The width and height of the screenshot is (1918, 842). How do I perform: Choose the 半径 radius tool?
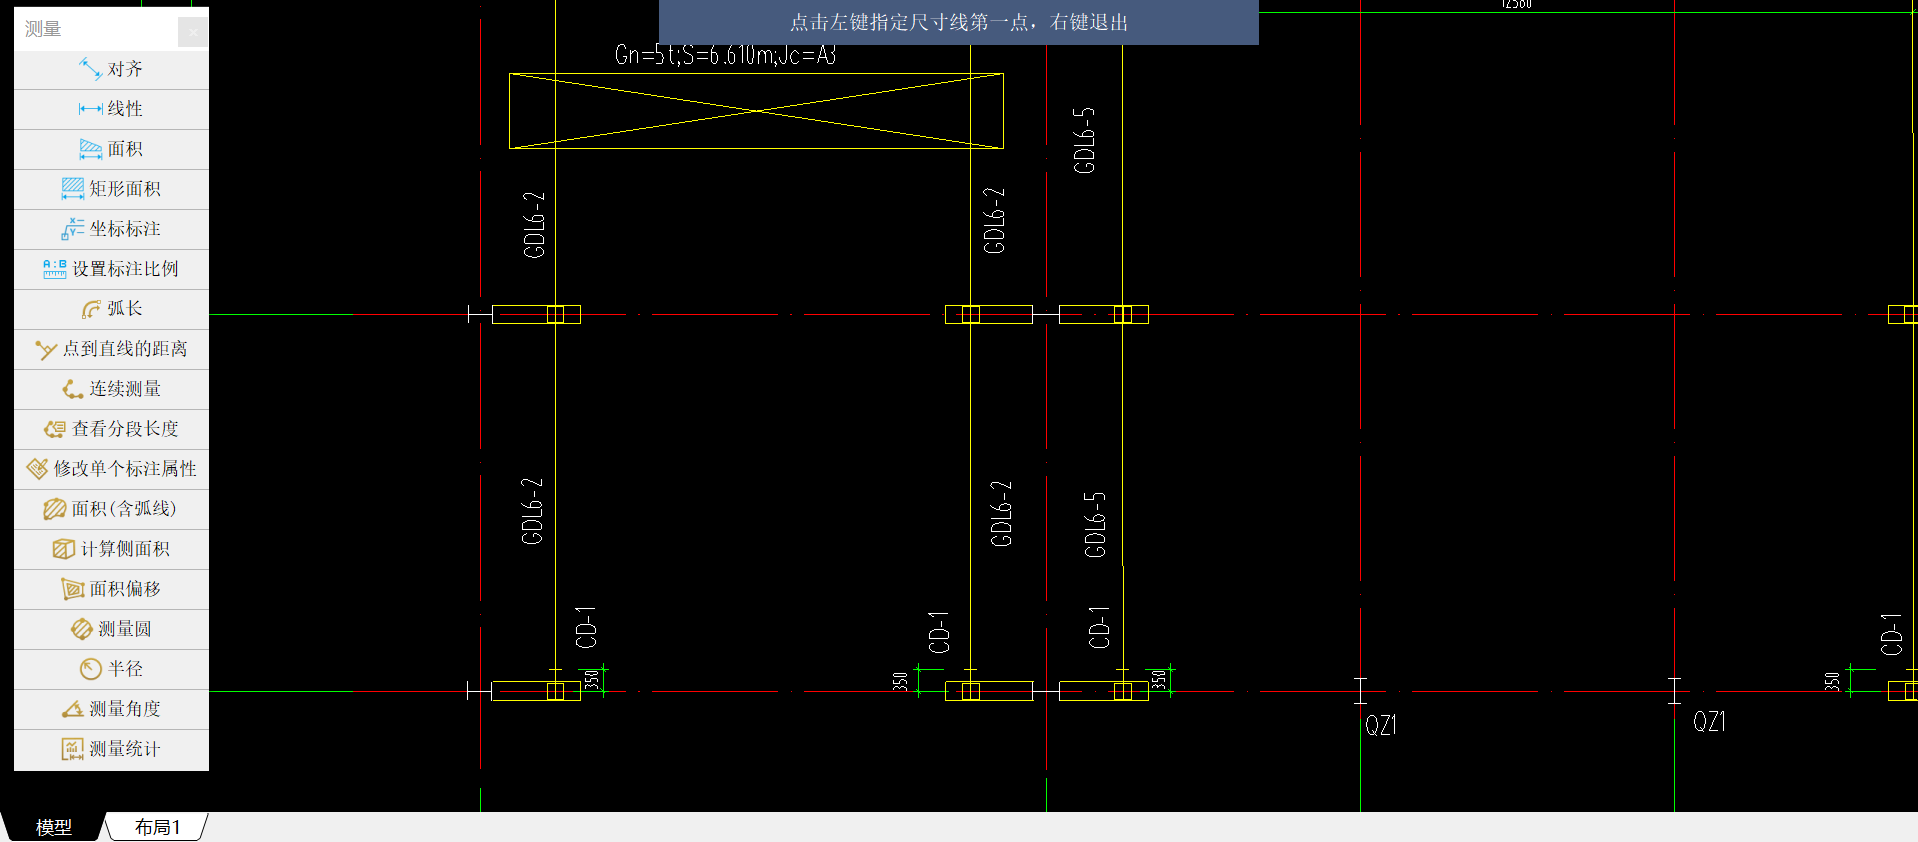pyautogui.click(x=111, y=669)
